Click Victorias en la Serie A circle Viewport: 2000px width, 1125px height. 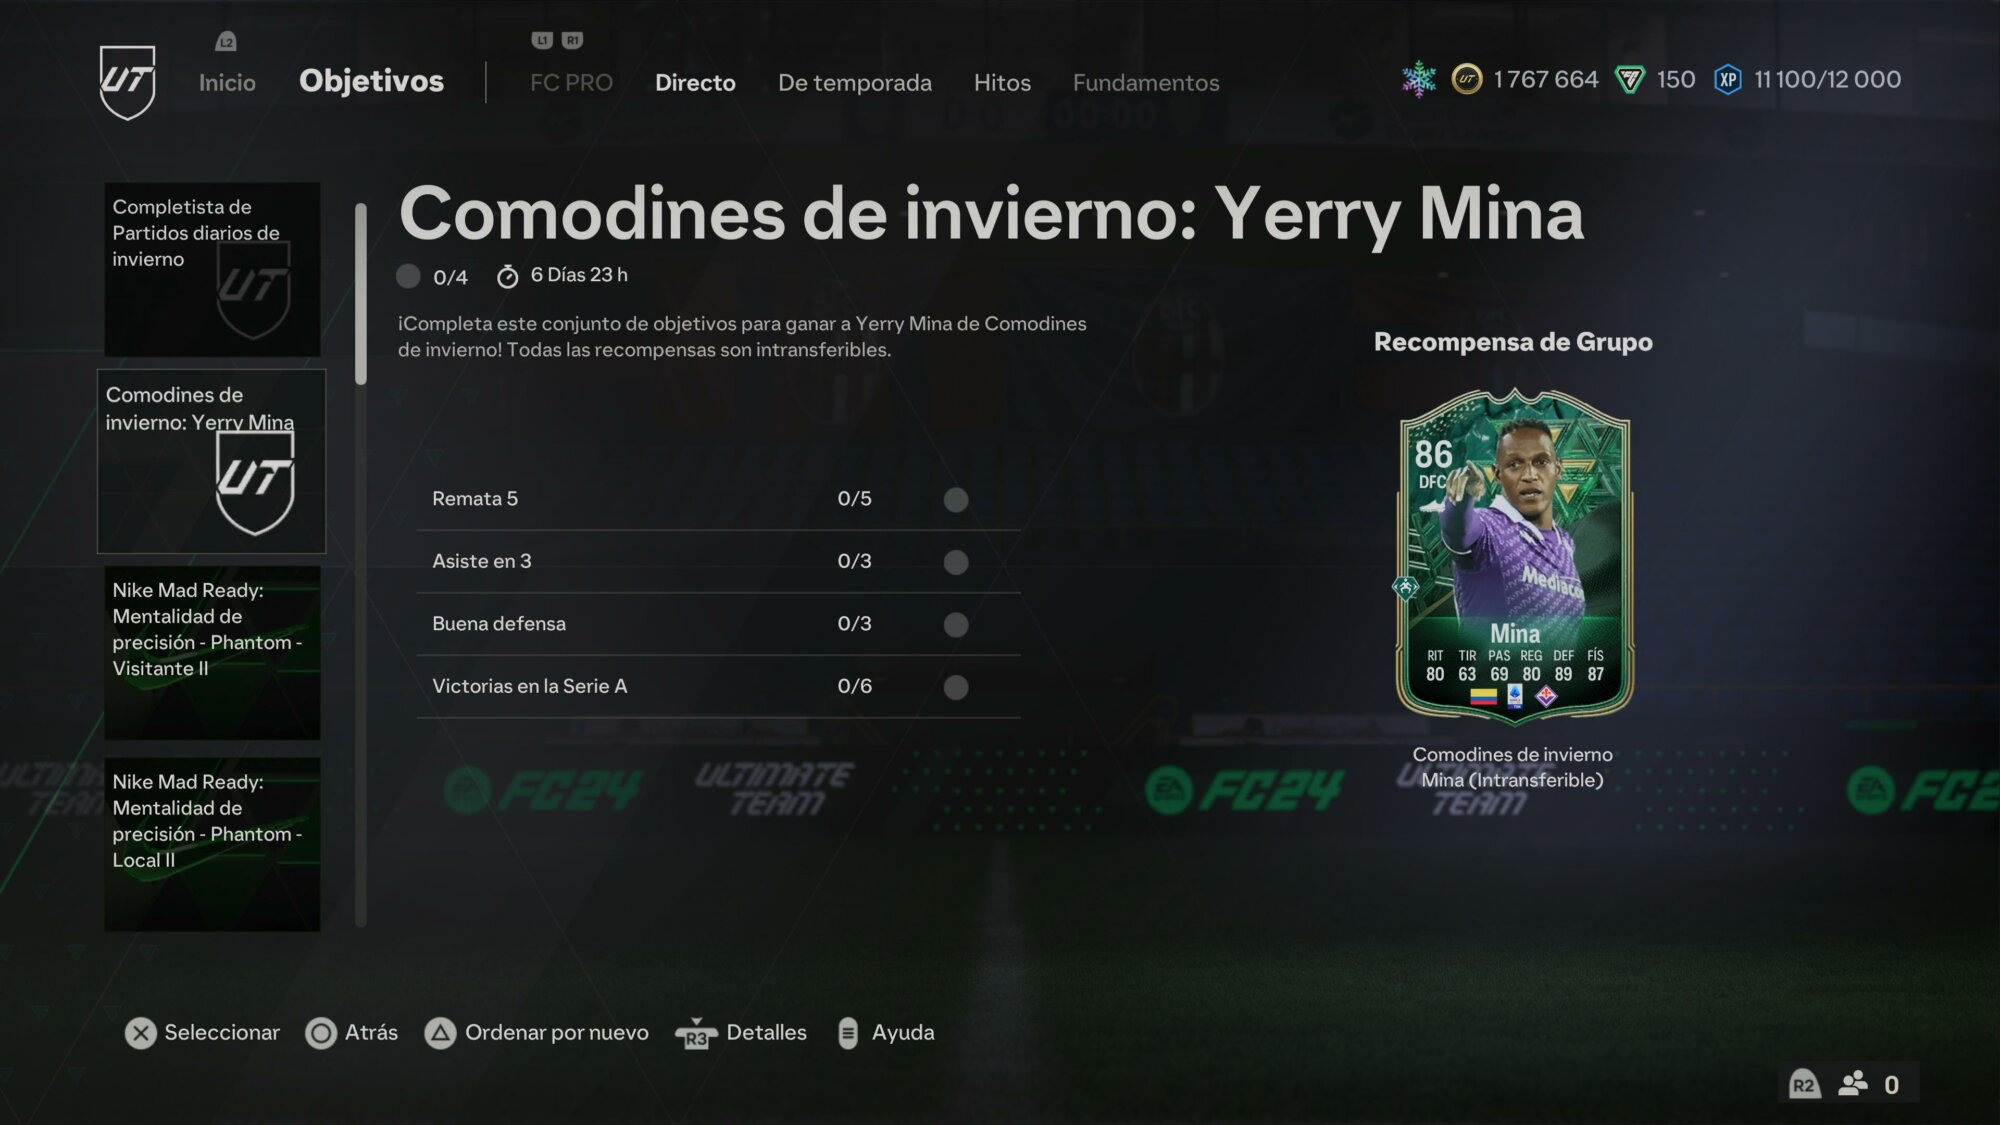pyautogui.click(x=956, y=687)
